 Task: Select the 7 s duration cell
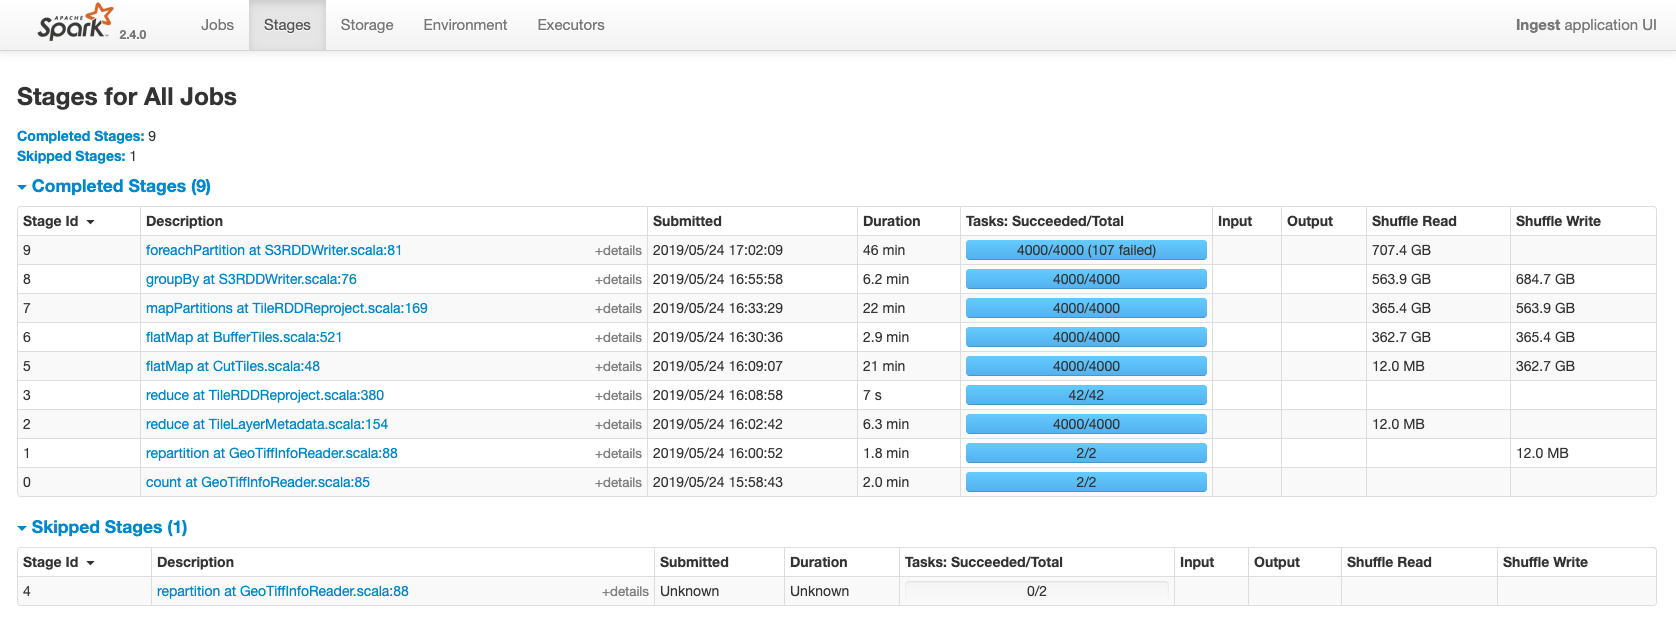pyautogui.click(x=872, y=395)
